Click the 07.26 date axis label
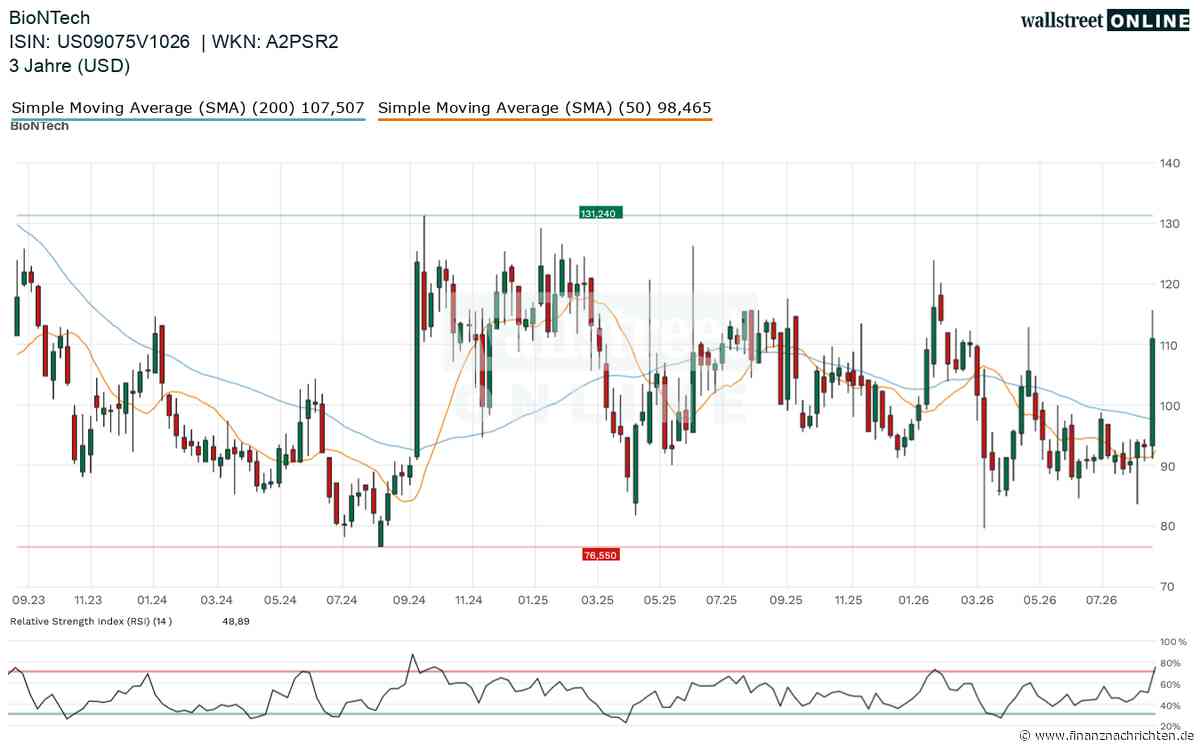1200x750 pixels. [x=1101, y=600]
